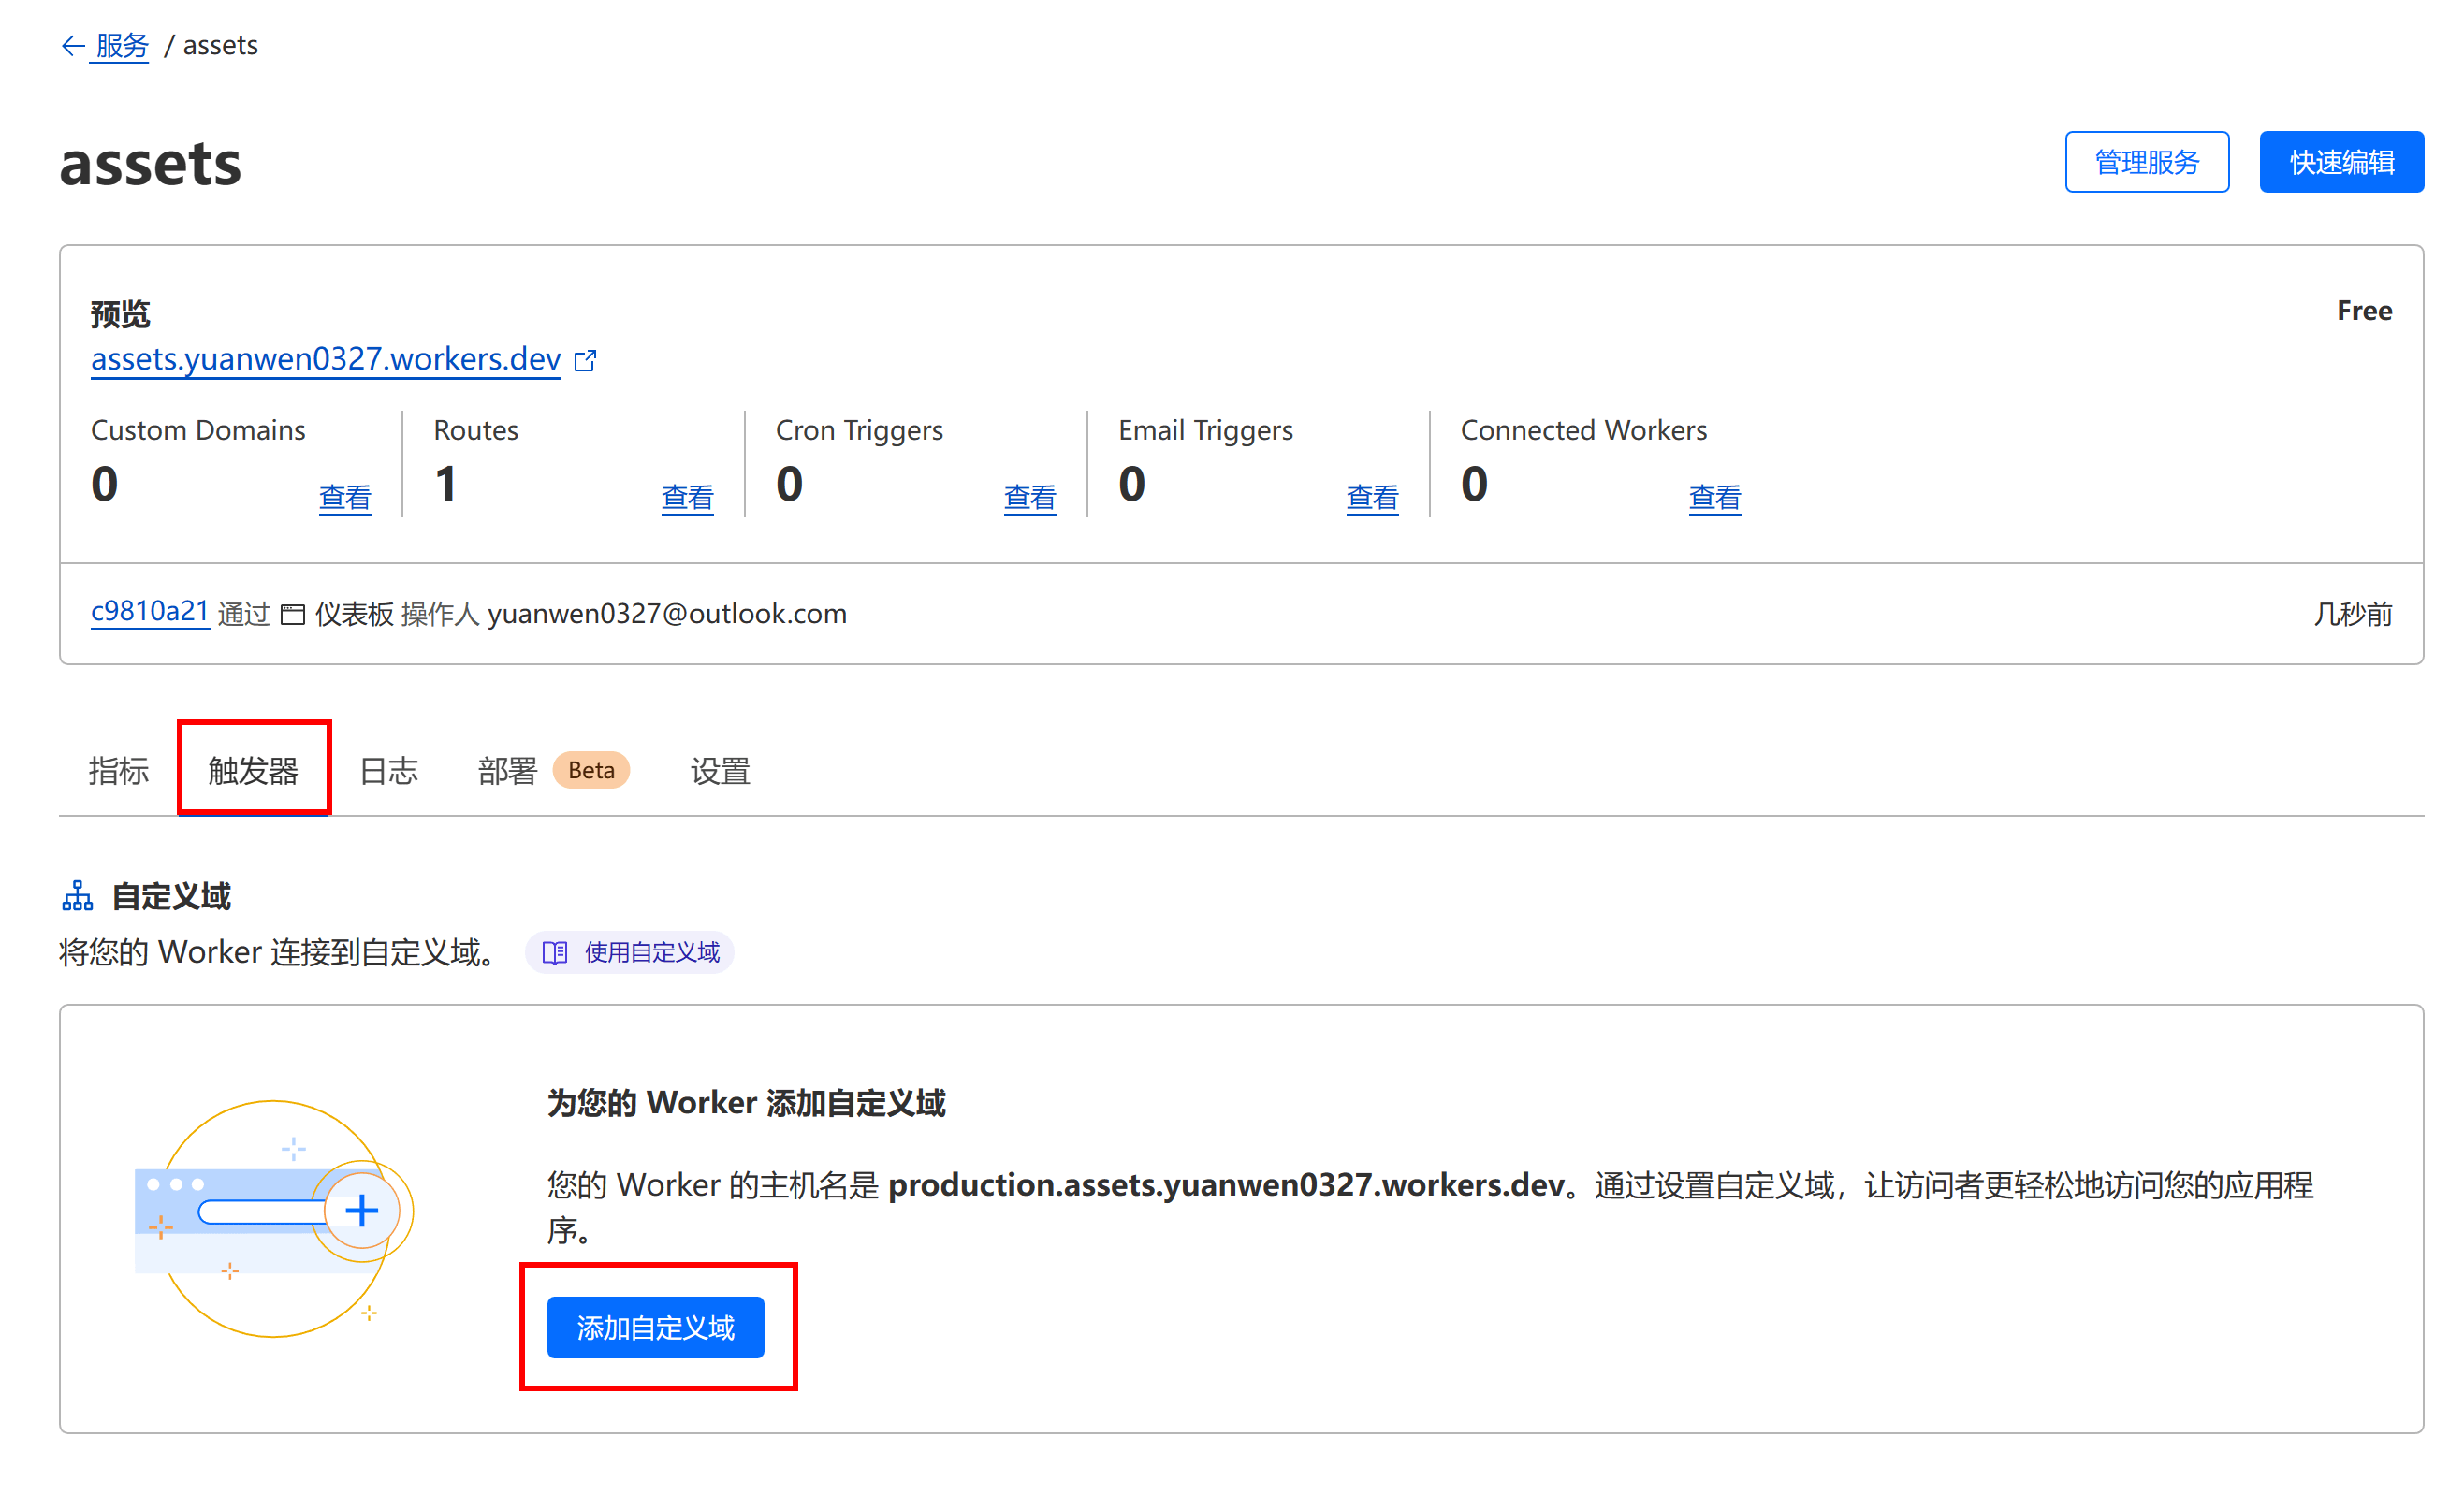Click the 快速编辑 button

click(2341, 161)
